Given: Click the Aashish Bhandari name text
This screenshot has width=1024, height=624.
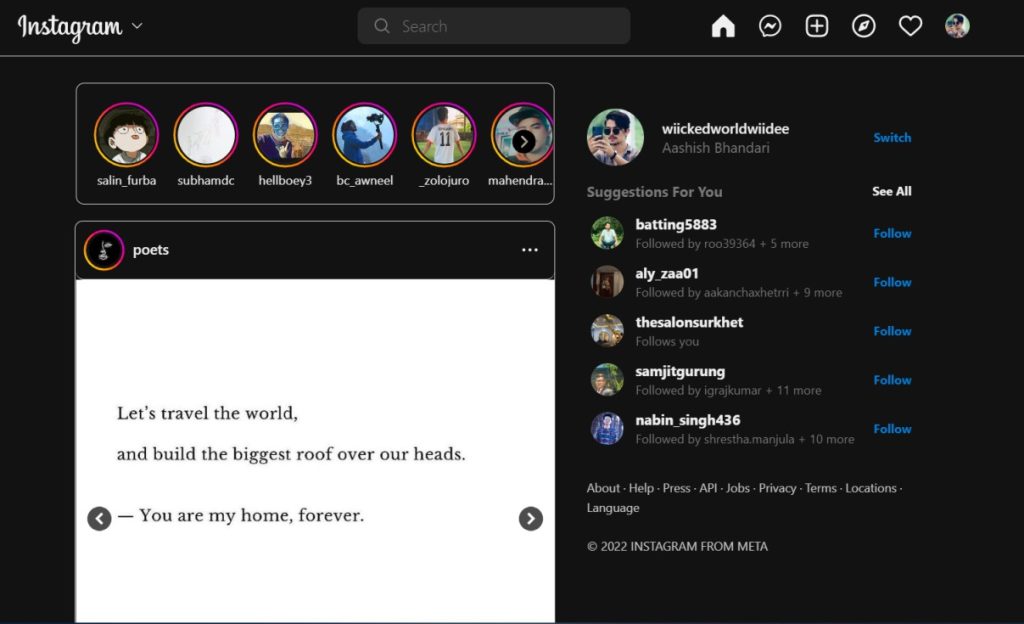Looking at the screenshot, I should (715, 148).
